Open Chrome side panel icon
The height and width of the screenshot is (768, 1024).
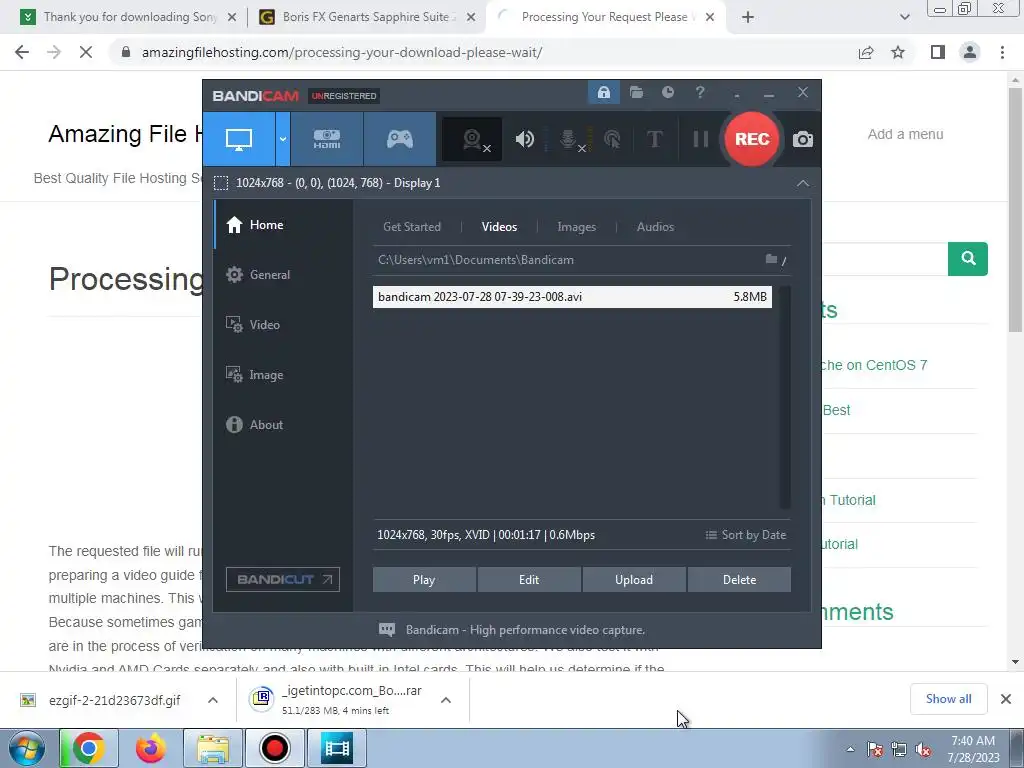click(938, 52)
